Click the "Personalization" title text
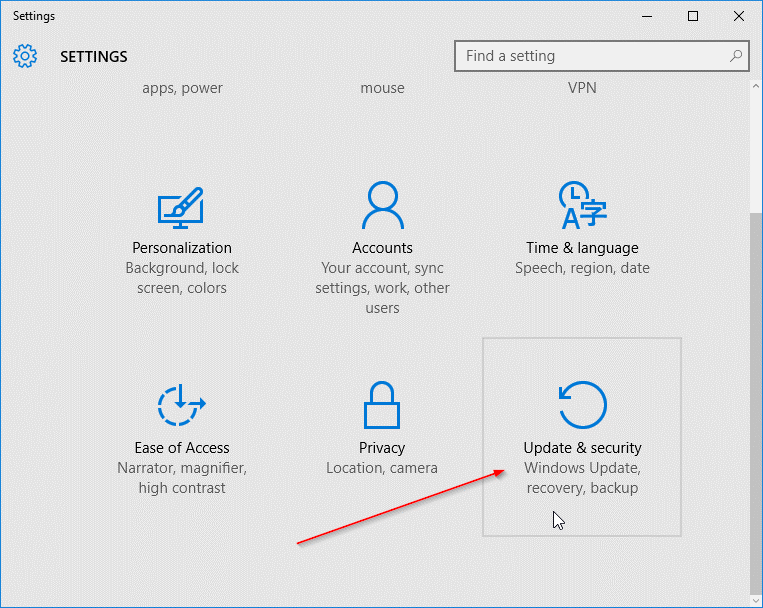The height and width of the screenshot is (608, 763). pos(182,248)
